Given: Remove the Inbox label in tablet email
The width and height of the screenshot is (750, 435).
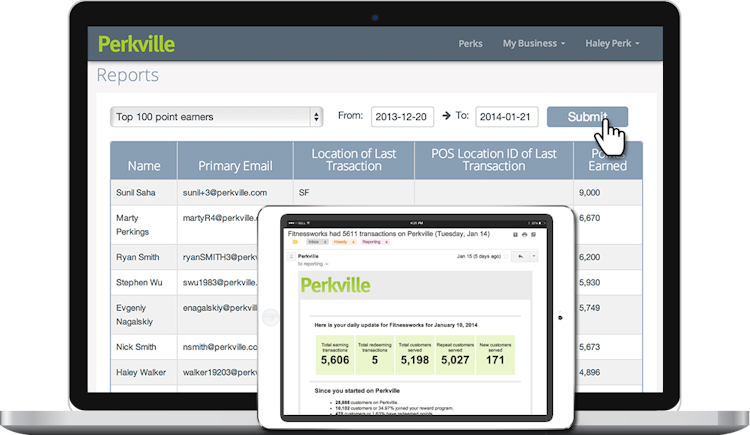Looking at the screenshot, I should coord(325,242).
